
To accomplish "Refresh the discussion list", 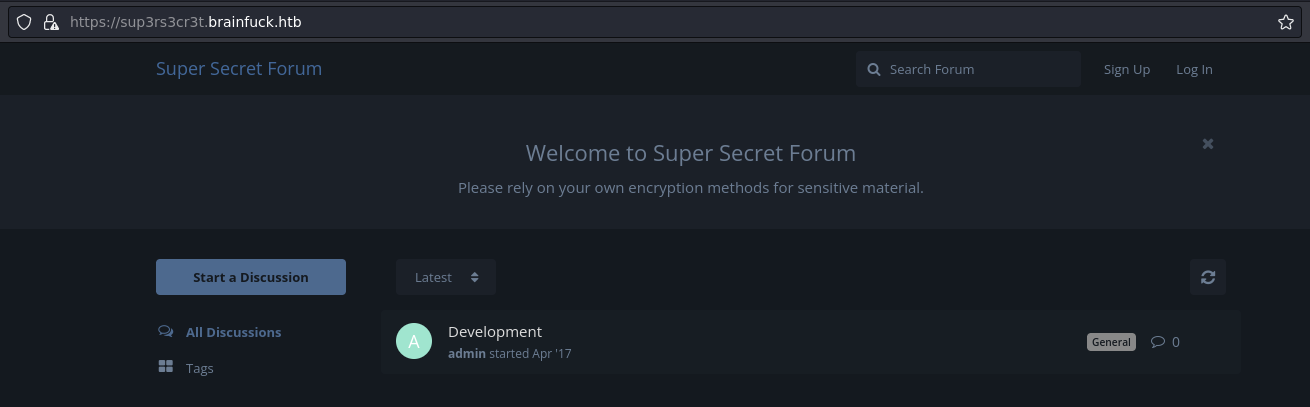I will (x=1208, y=277).
